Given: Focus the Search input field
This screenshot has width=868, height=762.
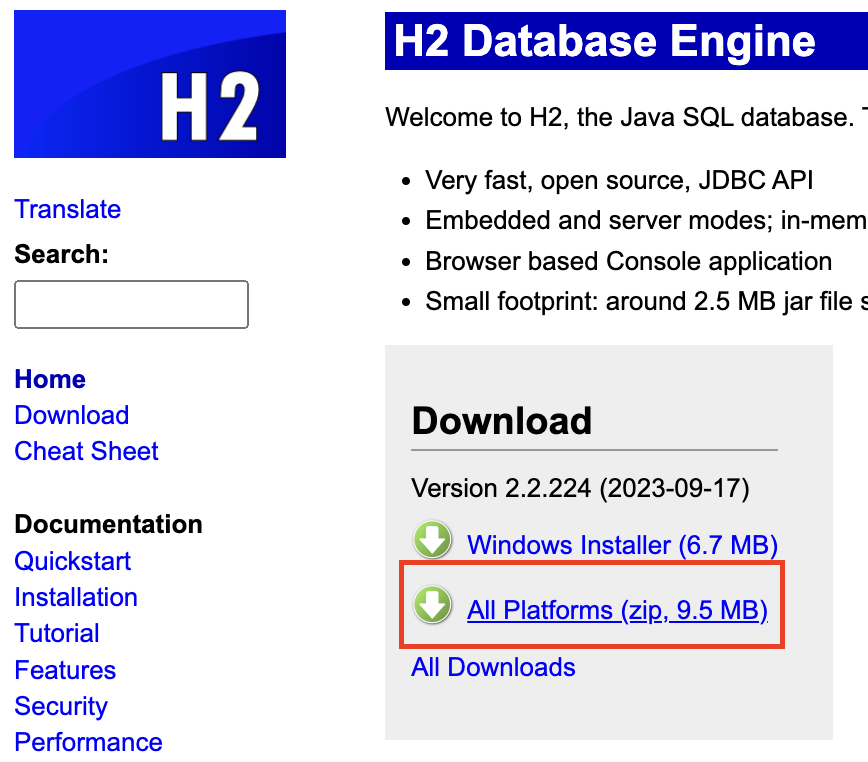Looking at the screenshot, I should pos(131,304).
